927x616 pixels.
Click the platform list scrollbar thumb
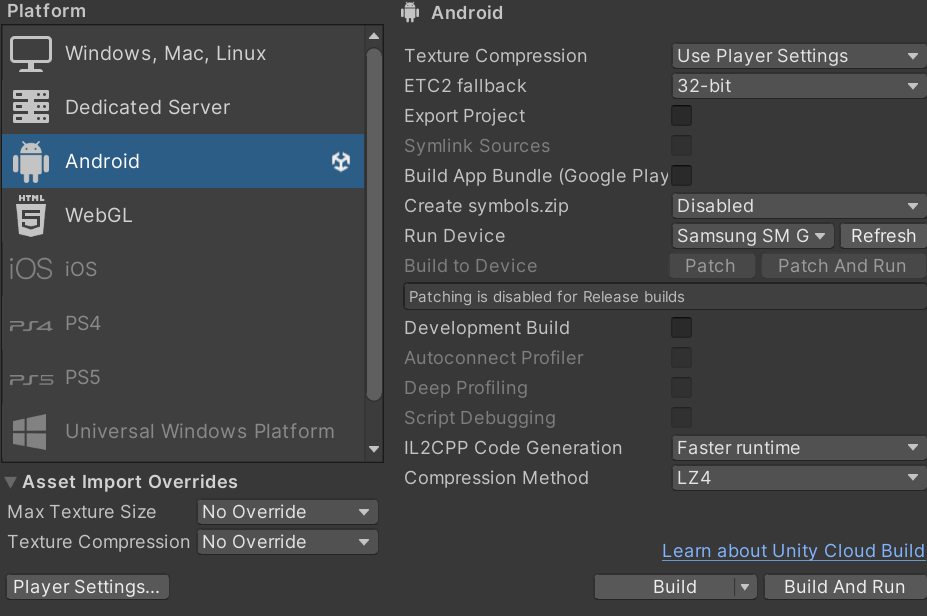click(374, 225)
